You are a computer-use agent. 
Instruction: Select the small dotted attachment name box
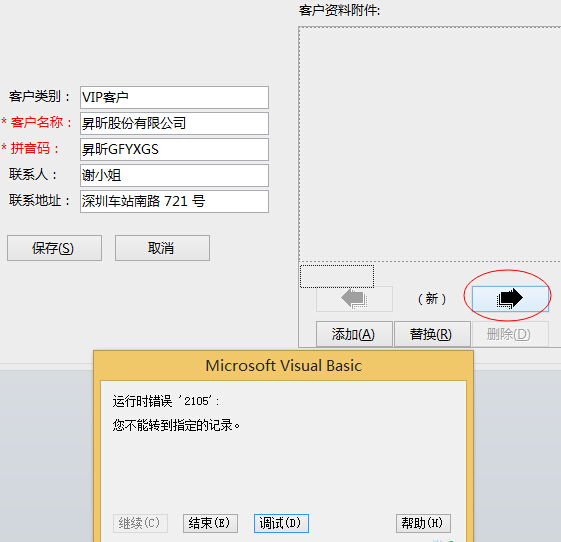337,276
